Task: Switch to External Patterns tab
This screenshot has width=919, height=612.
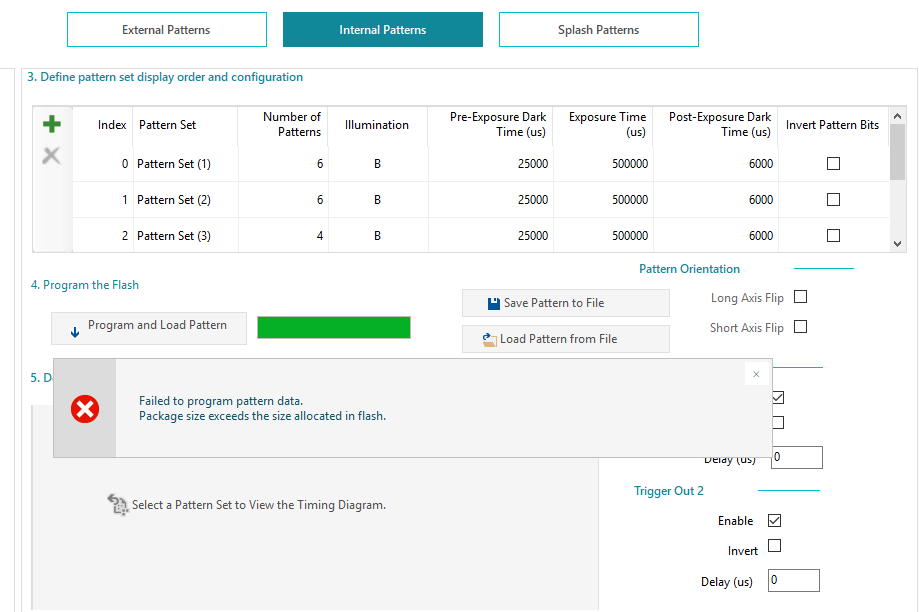Action: tap(167, 30)
